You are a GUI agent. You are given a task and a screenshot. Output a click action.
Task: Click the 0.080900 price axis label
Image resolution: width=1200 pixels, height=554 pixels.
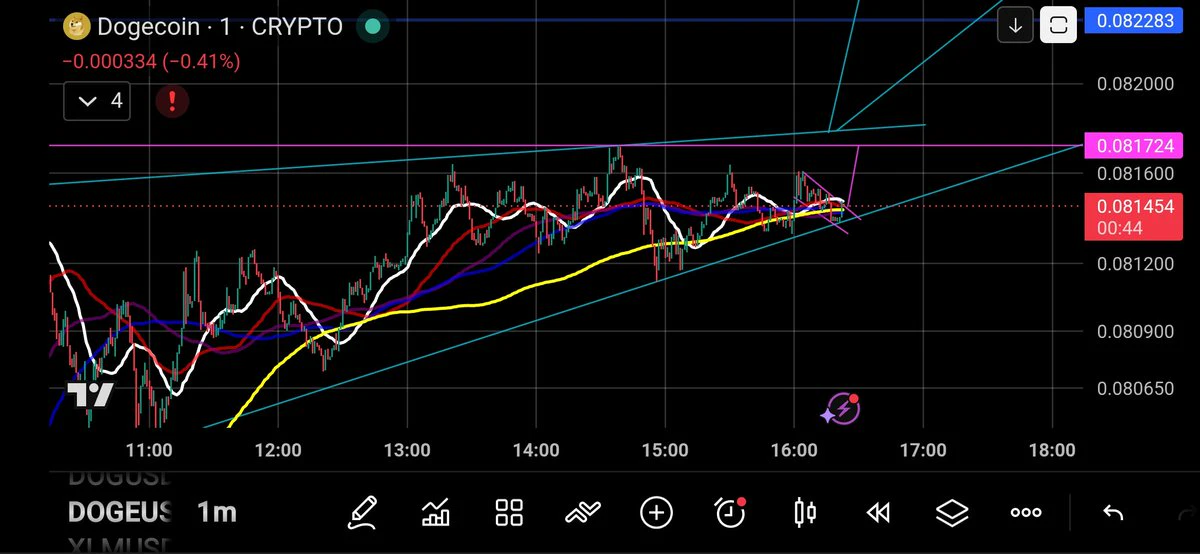tap(1135, 331)
